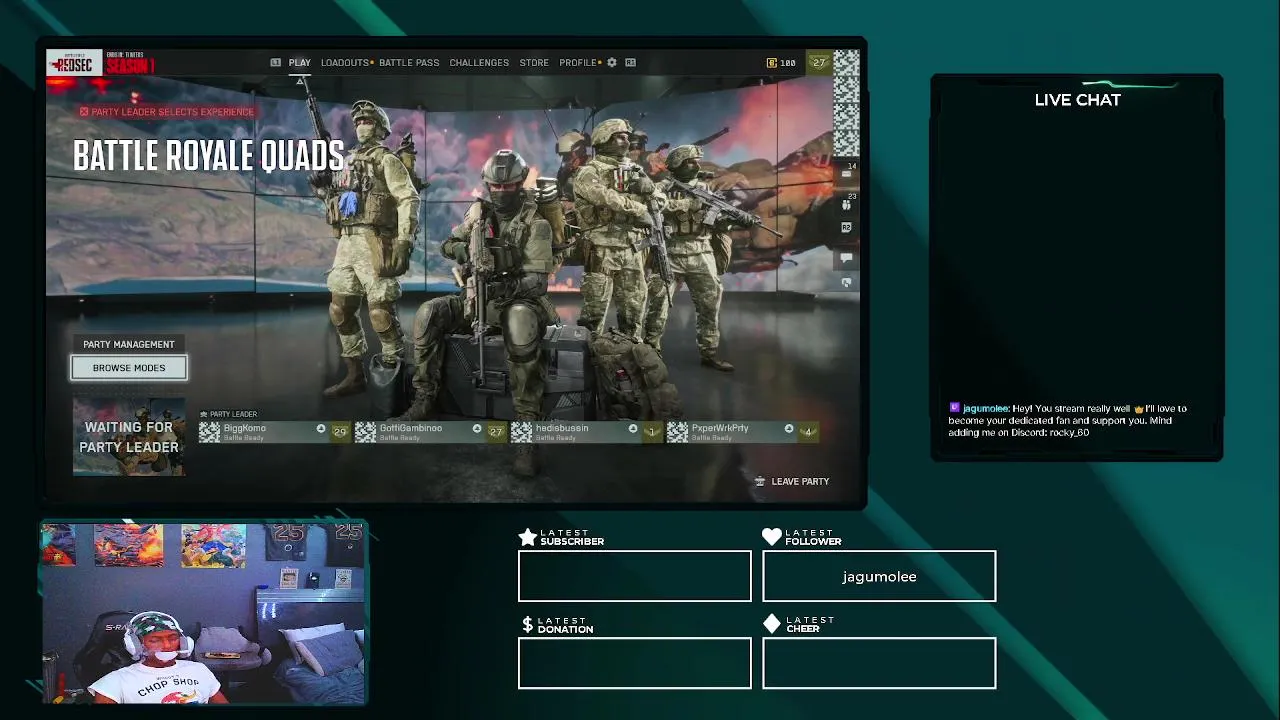Click the diamond icon beside Latest Cheer
Viewport: 1280px width, 720px height.
[x=772, y=624]
